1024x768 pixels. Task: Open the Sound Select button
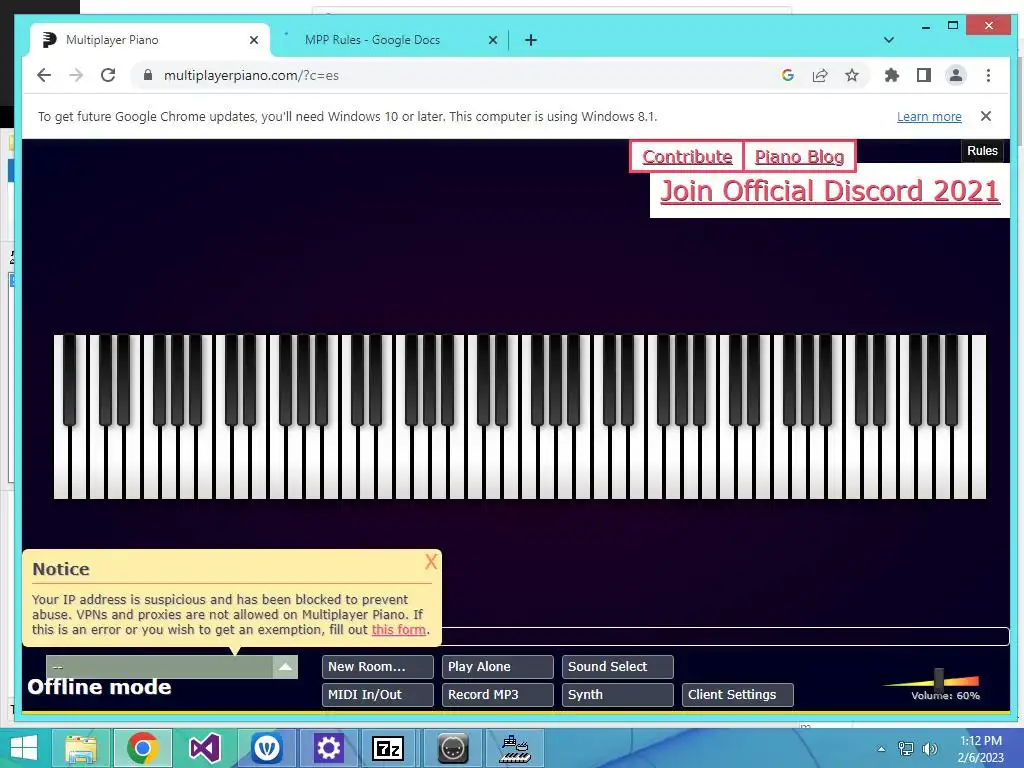(618, 667)
